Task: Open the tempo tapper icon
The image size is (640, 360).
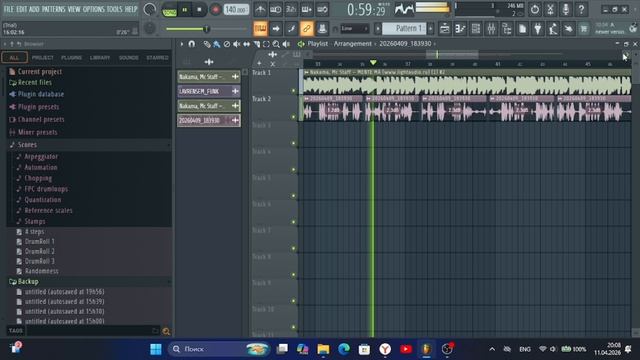Action: [x=553, y=29]
